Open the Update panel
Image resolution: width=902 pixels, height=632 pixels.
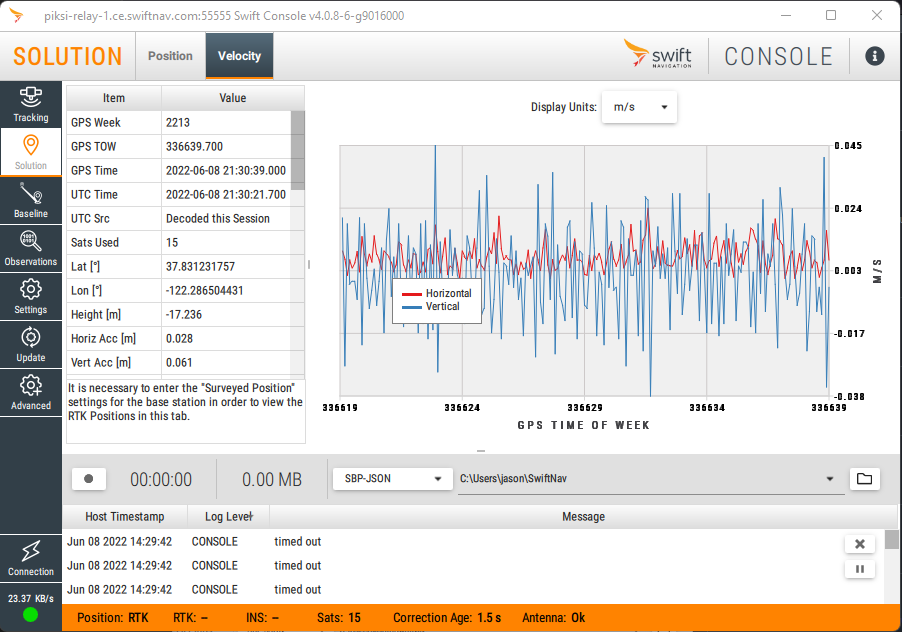(30, 344)
